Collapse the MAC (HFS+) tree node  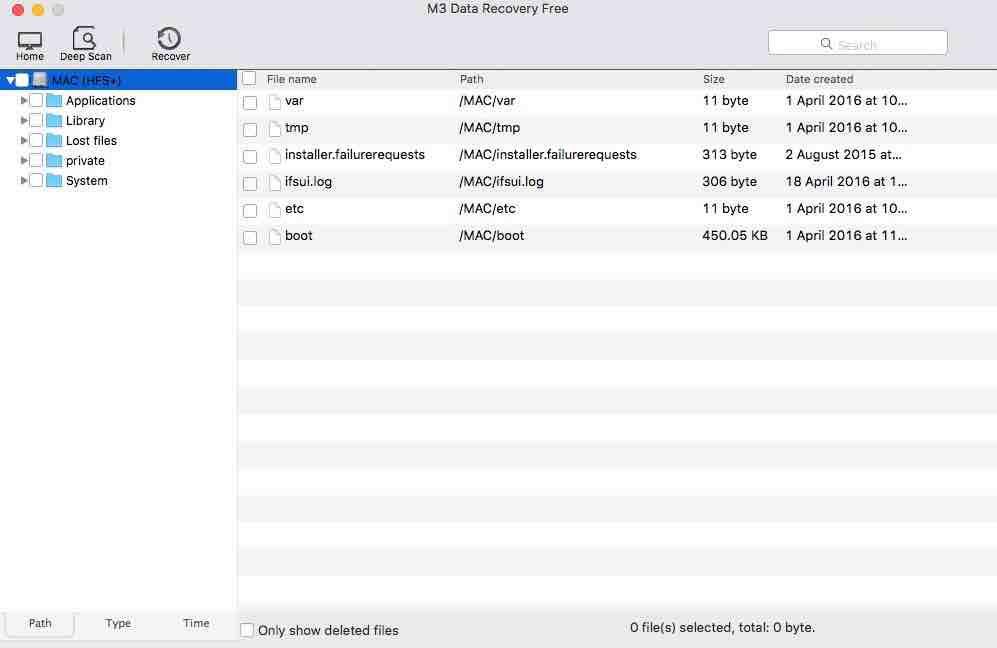10,81
